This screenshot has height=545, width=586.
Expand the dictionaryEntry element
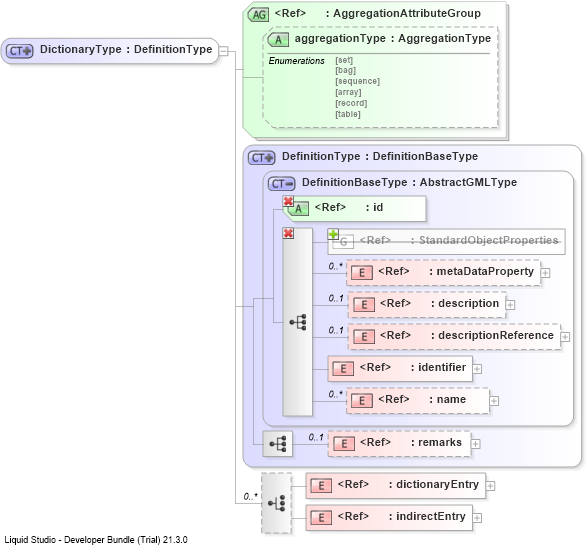(x=490, y=486)
